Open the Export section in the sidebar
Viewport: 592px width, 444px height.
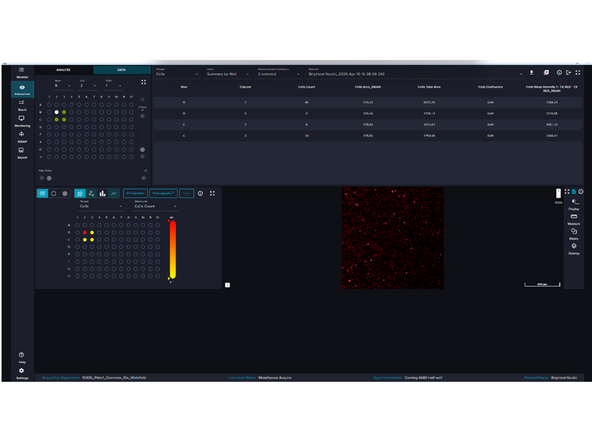[22, 153]
